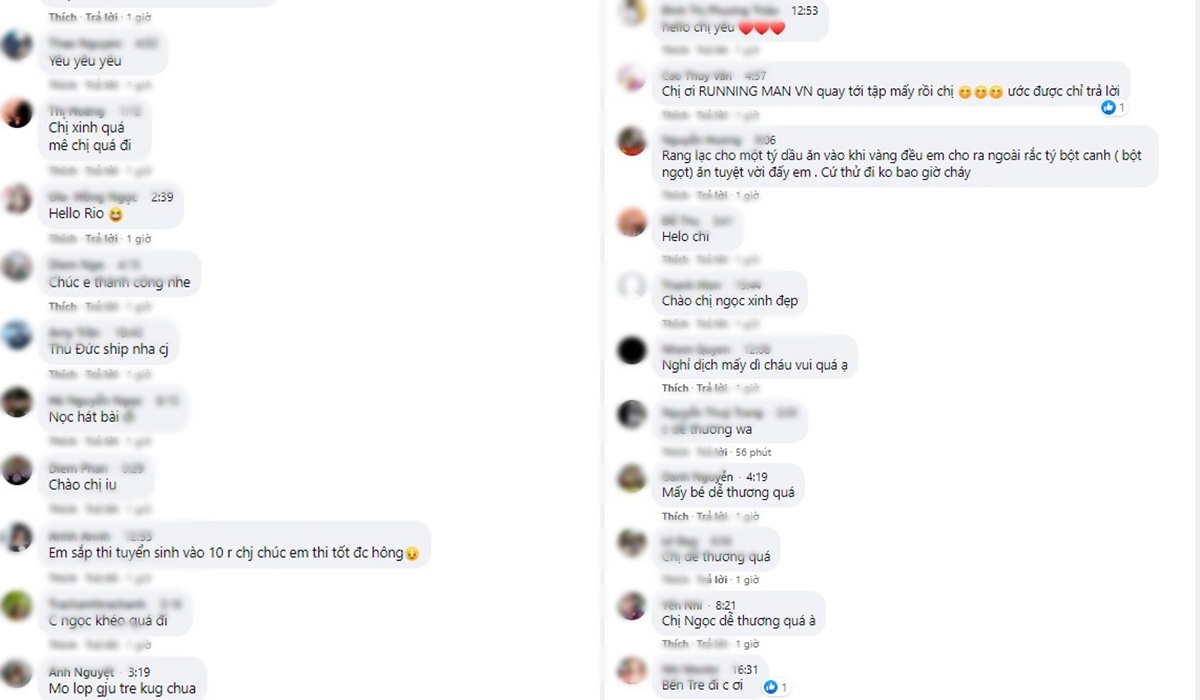Click avatar beside "Em sắp thi tuyển sinh" comment
Screen dimensions: 1200x700
click(x=17, y=537)
